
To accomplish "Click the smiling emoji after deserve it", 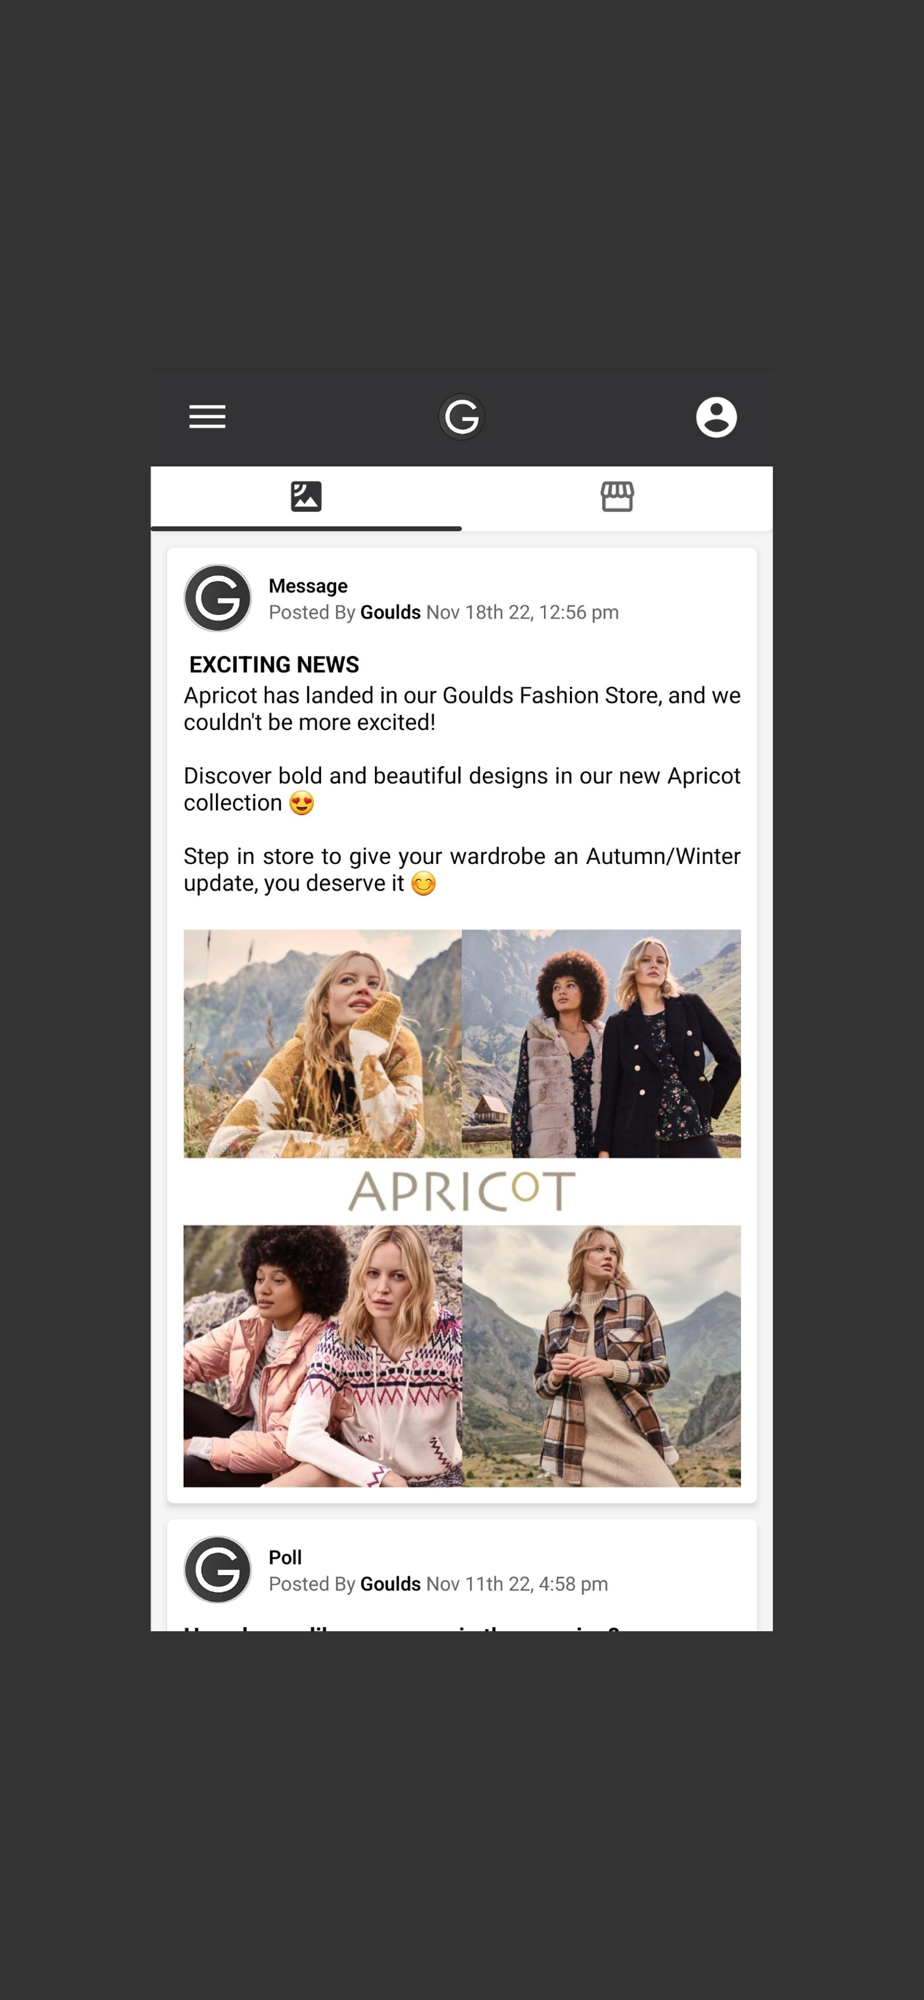I will 424,884.
